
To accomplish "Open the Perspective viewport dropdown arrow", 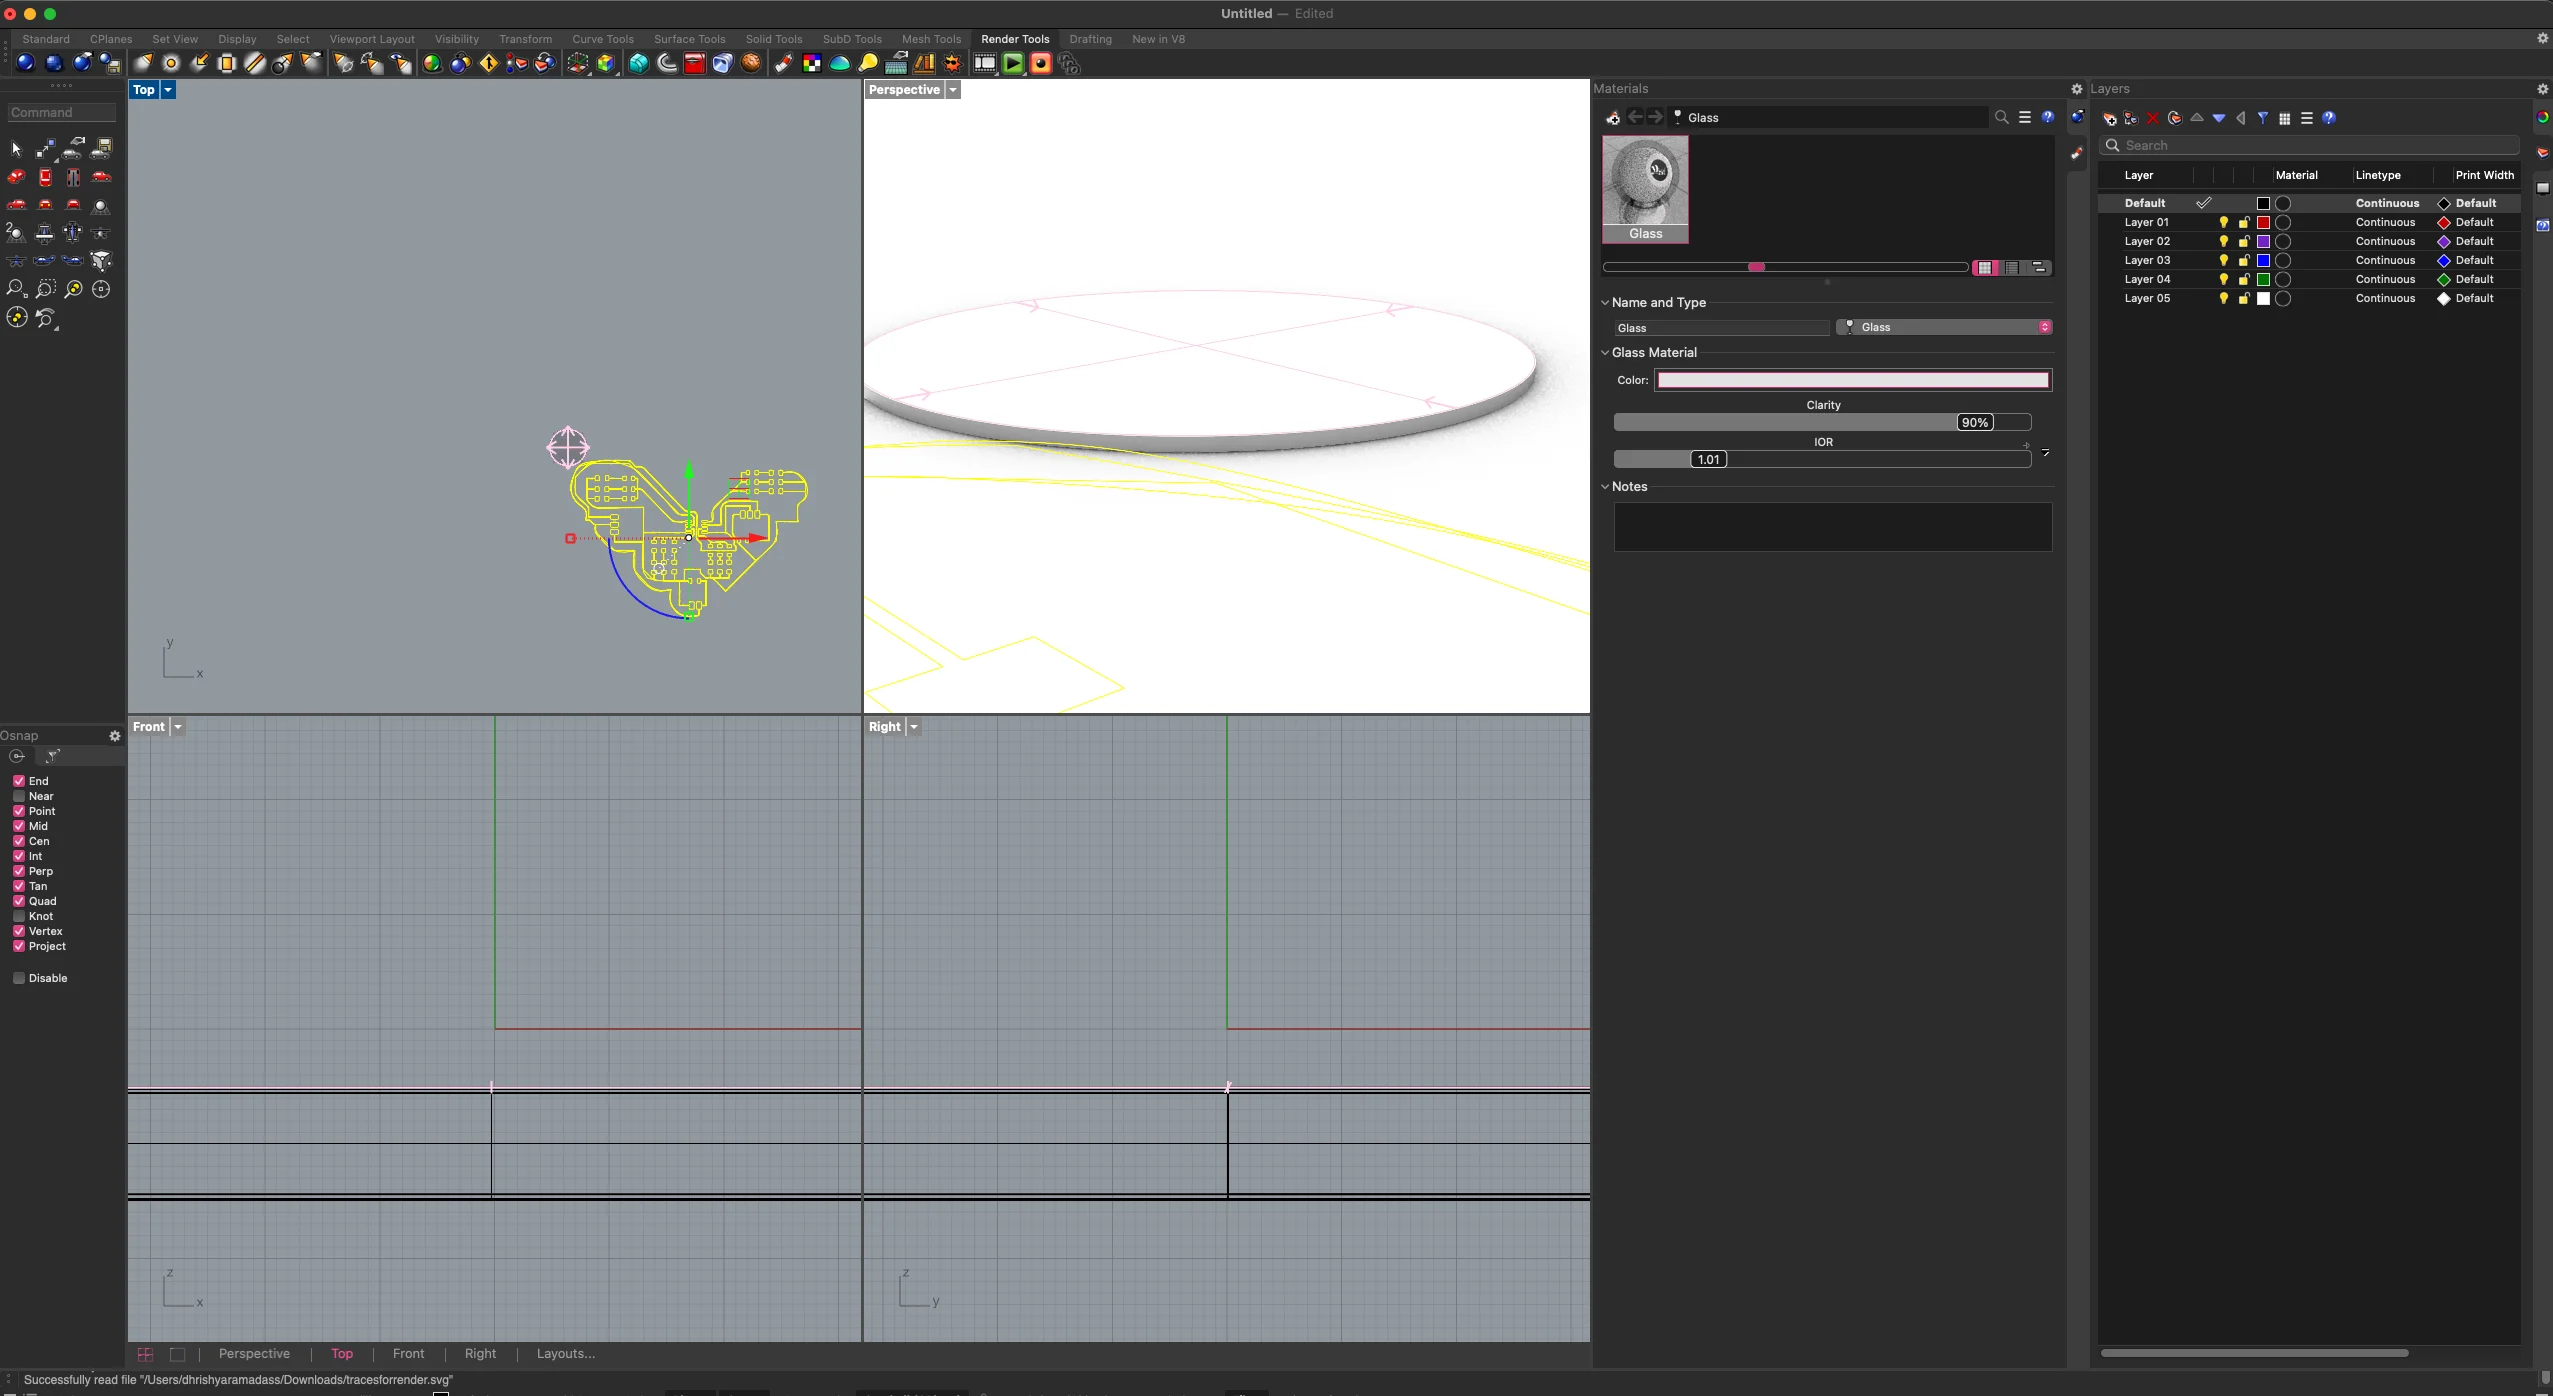I will [953, 90].
